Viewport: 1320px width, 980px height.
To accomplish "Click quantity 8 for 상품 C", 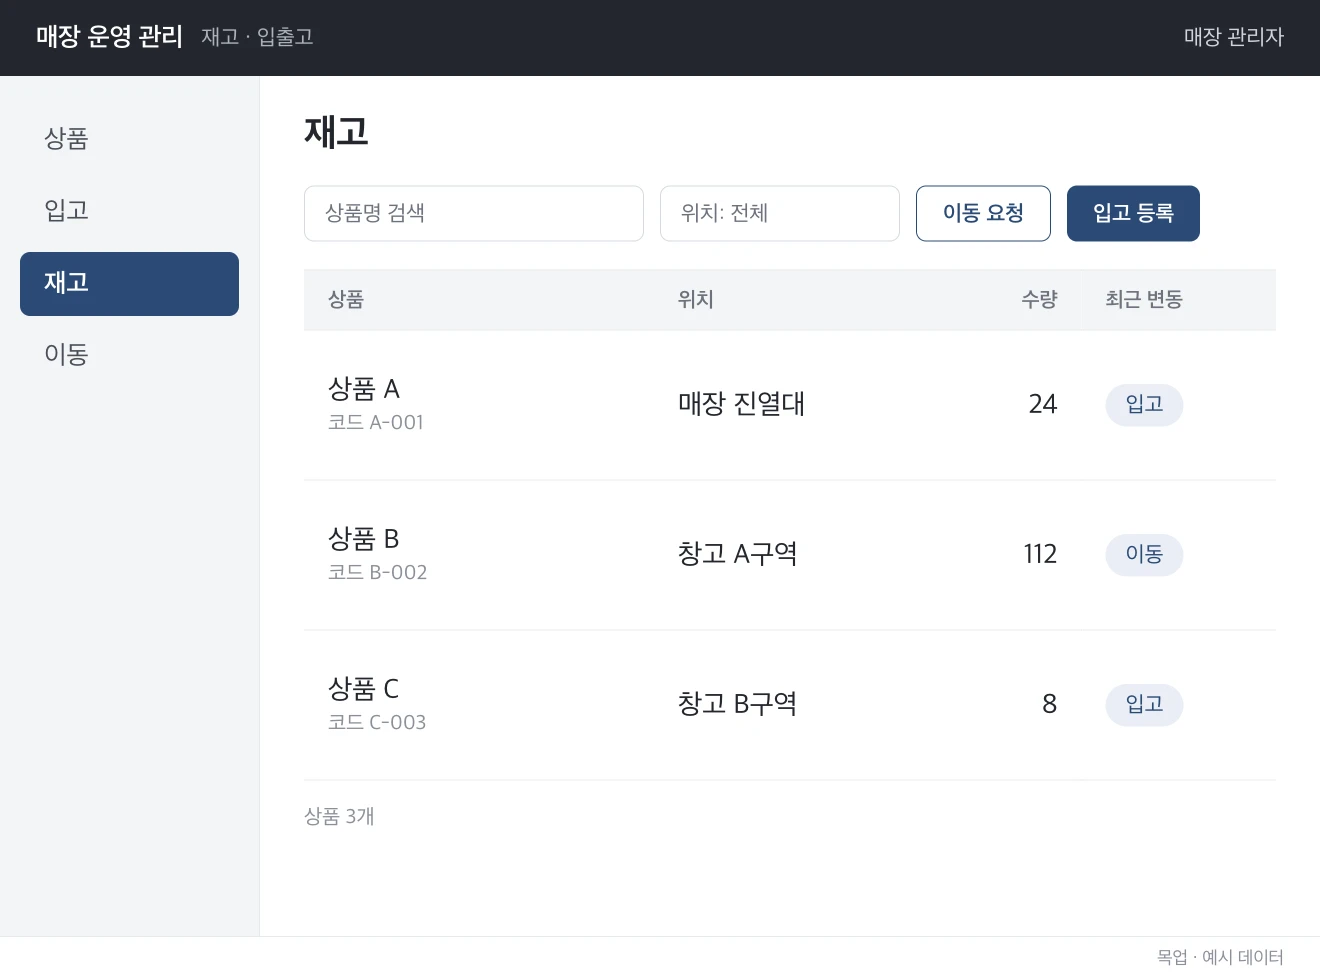I will pos(1050,705).
